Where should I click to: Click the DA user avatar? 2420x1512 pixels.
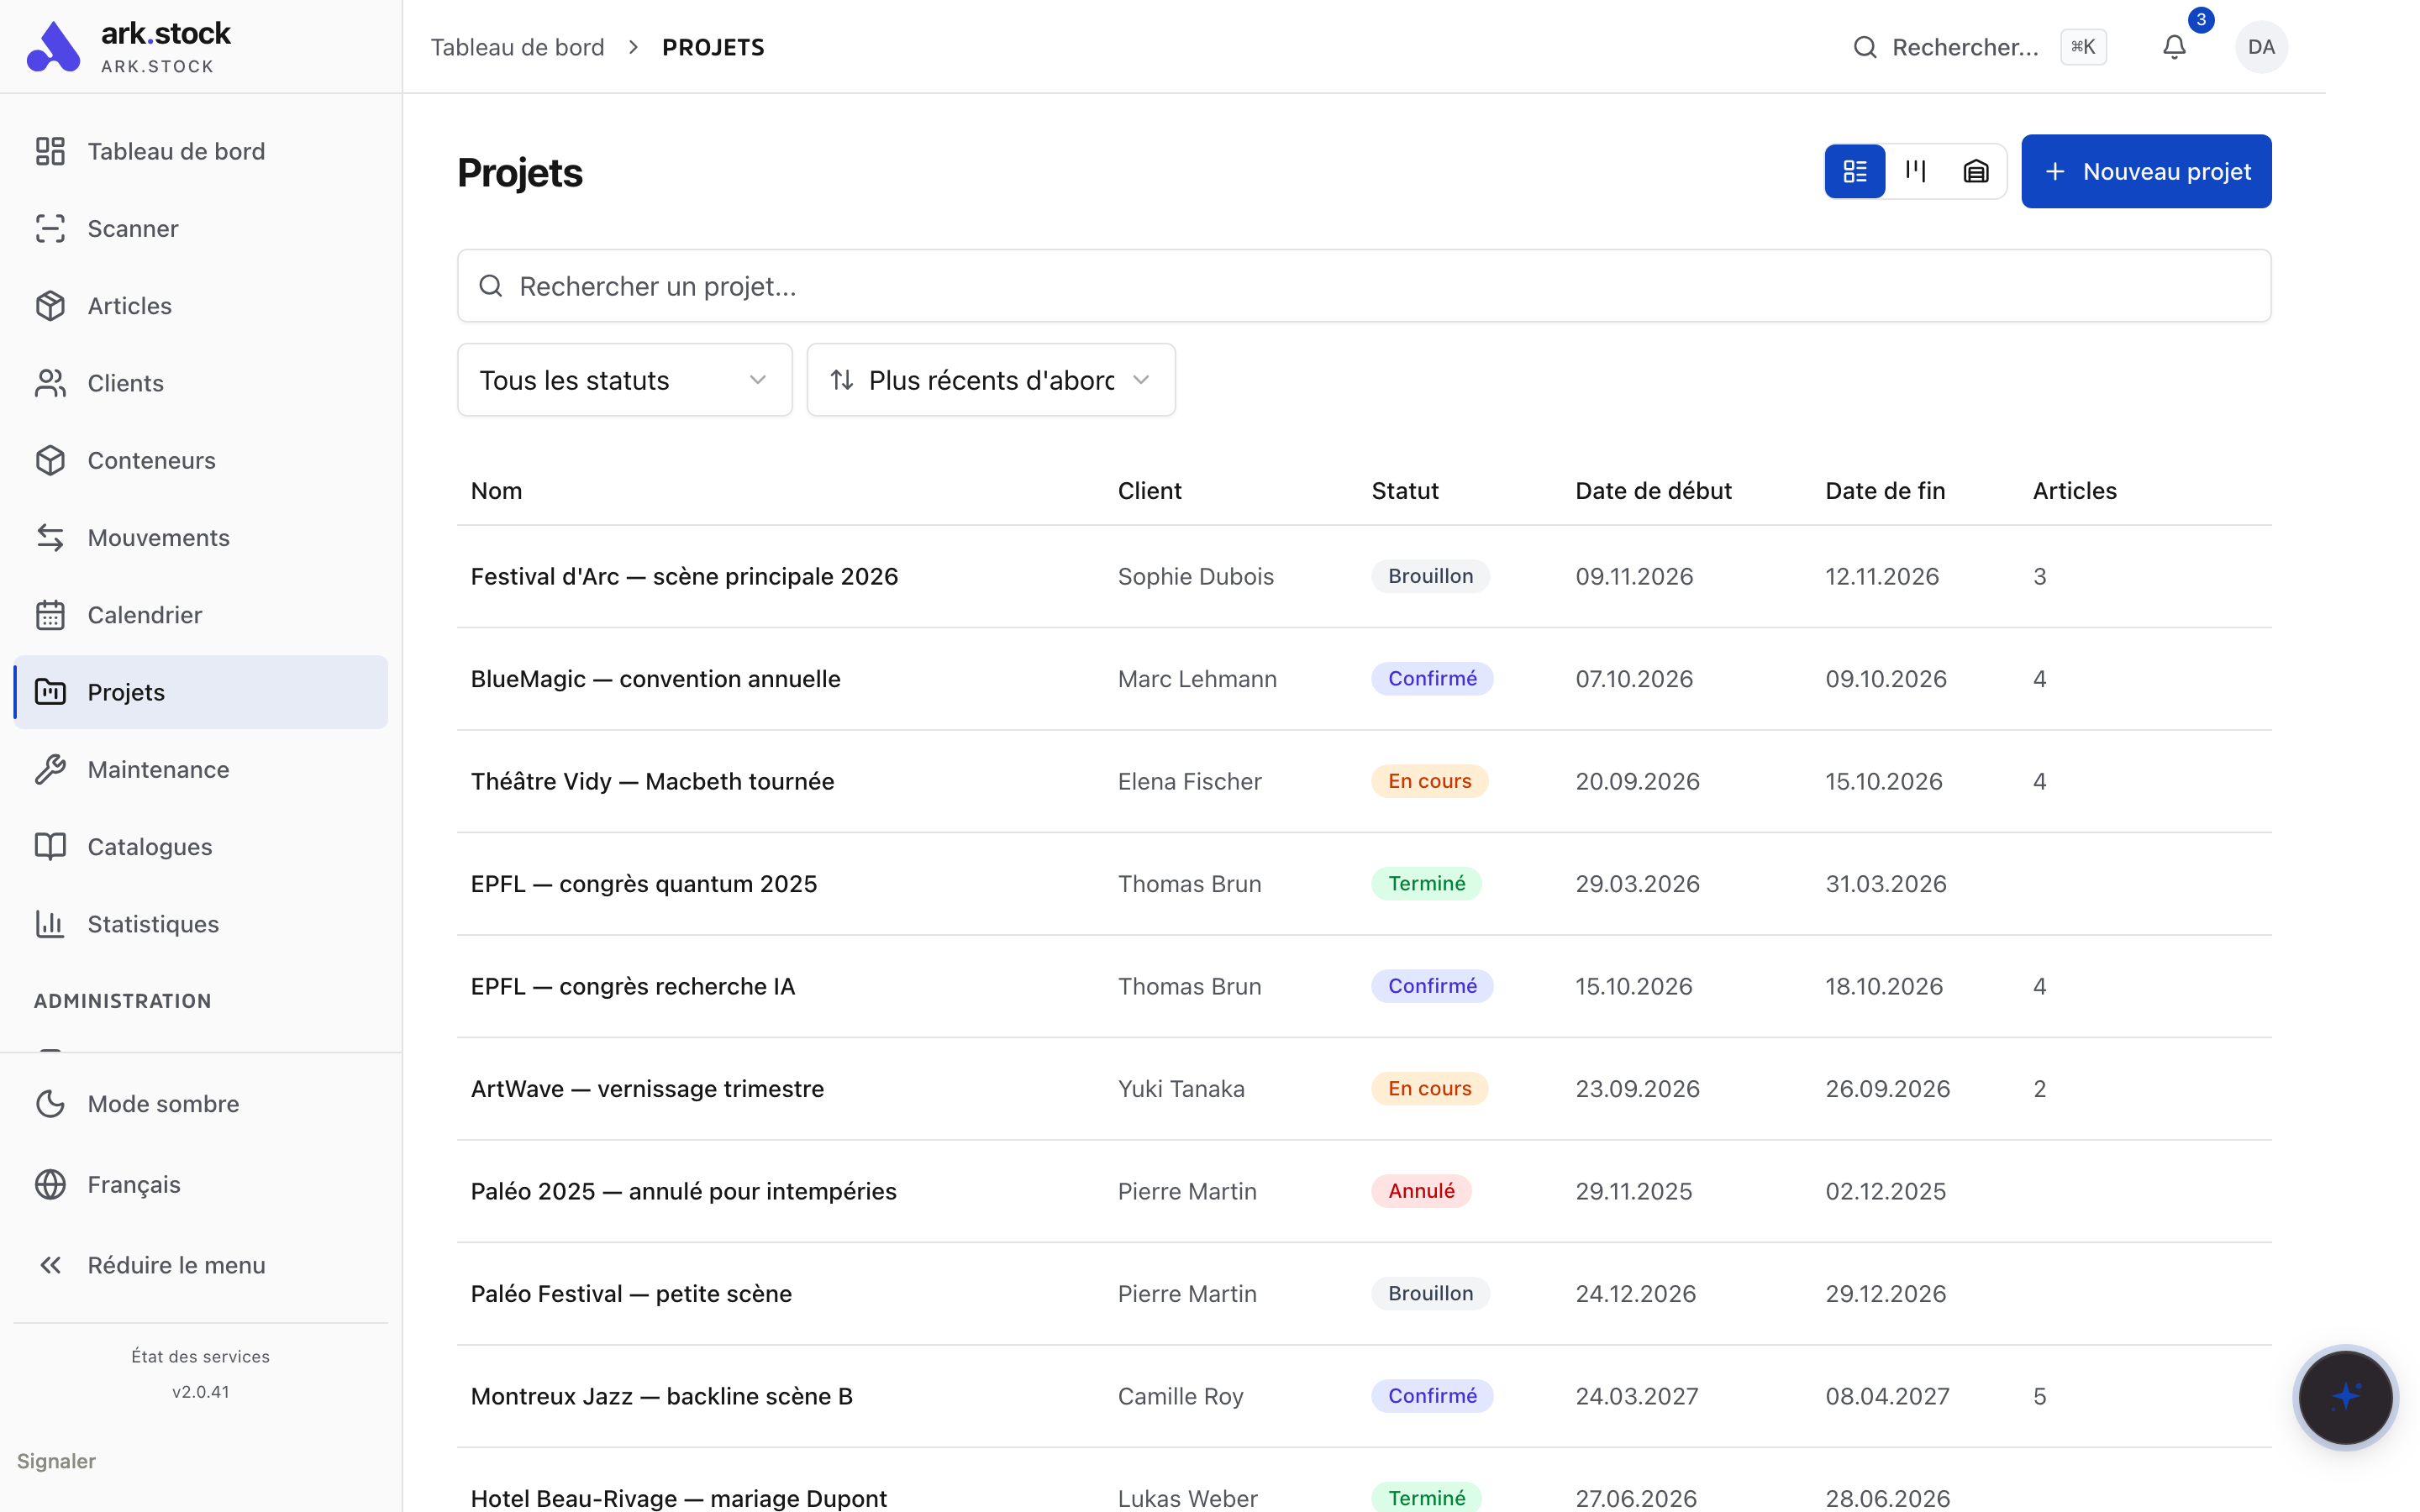(x=2261, y=47)
